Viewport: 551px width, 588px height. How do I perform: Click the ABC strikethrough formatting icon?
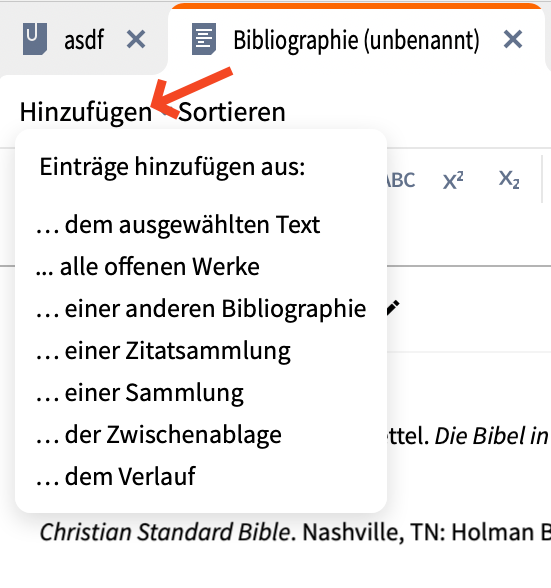coord(401,180)
